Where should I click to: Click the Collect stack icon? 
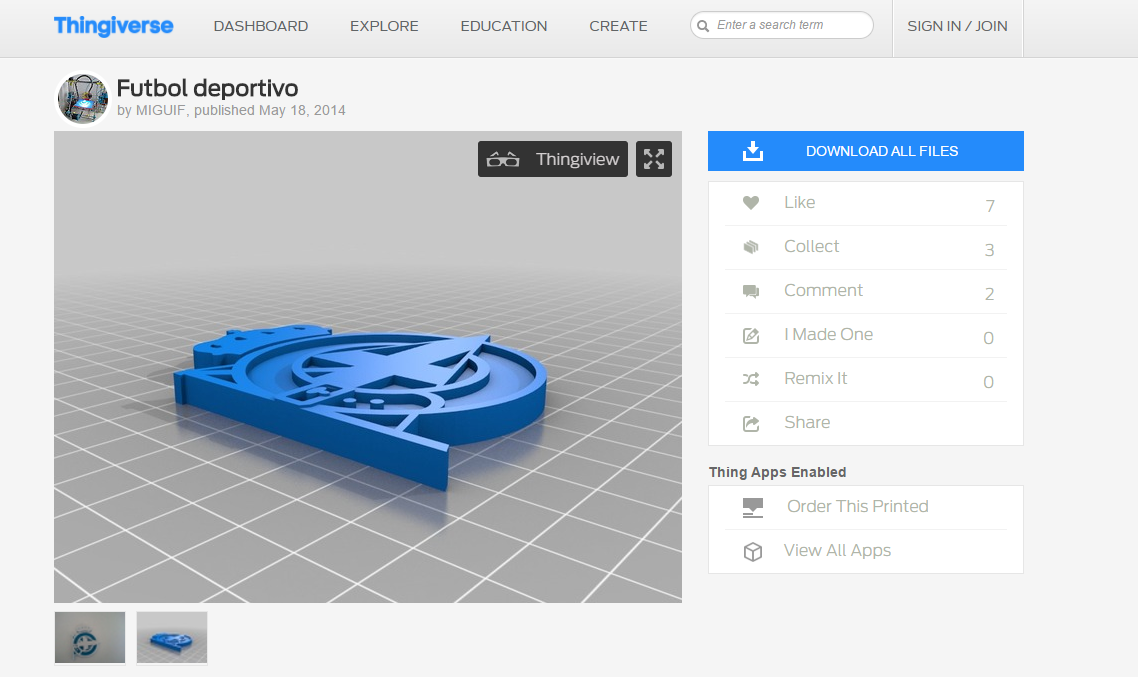pos(750,247)
